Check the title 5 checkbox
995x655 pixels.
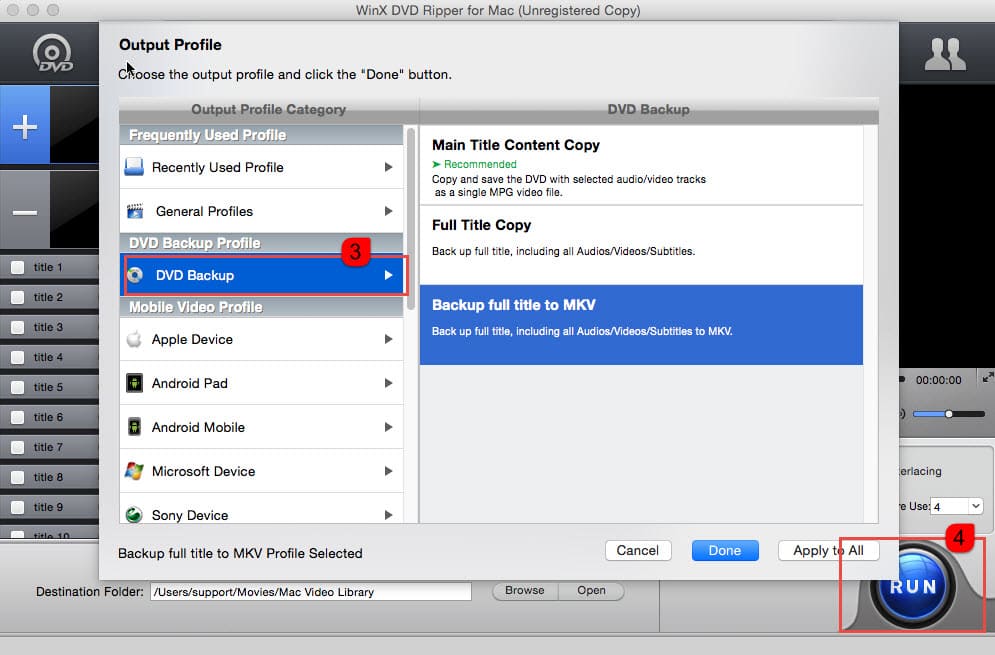(18, 387)
